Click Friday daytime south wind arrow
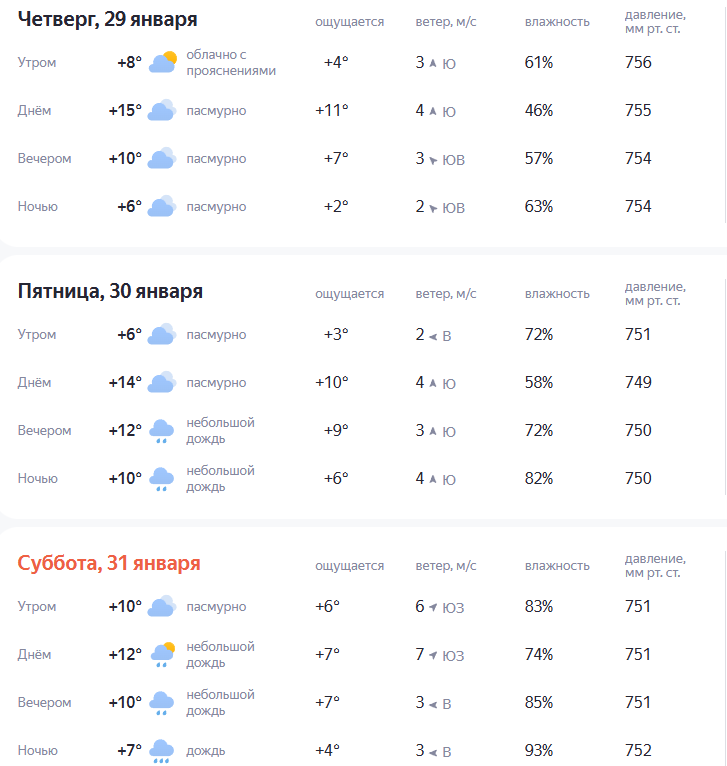 (x=433, y=383)
